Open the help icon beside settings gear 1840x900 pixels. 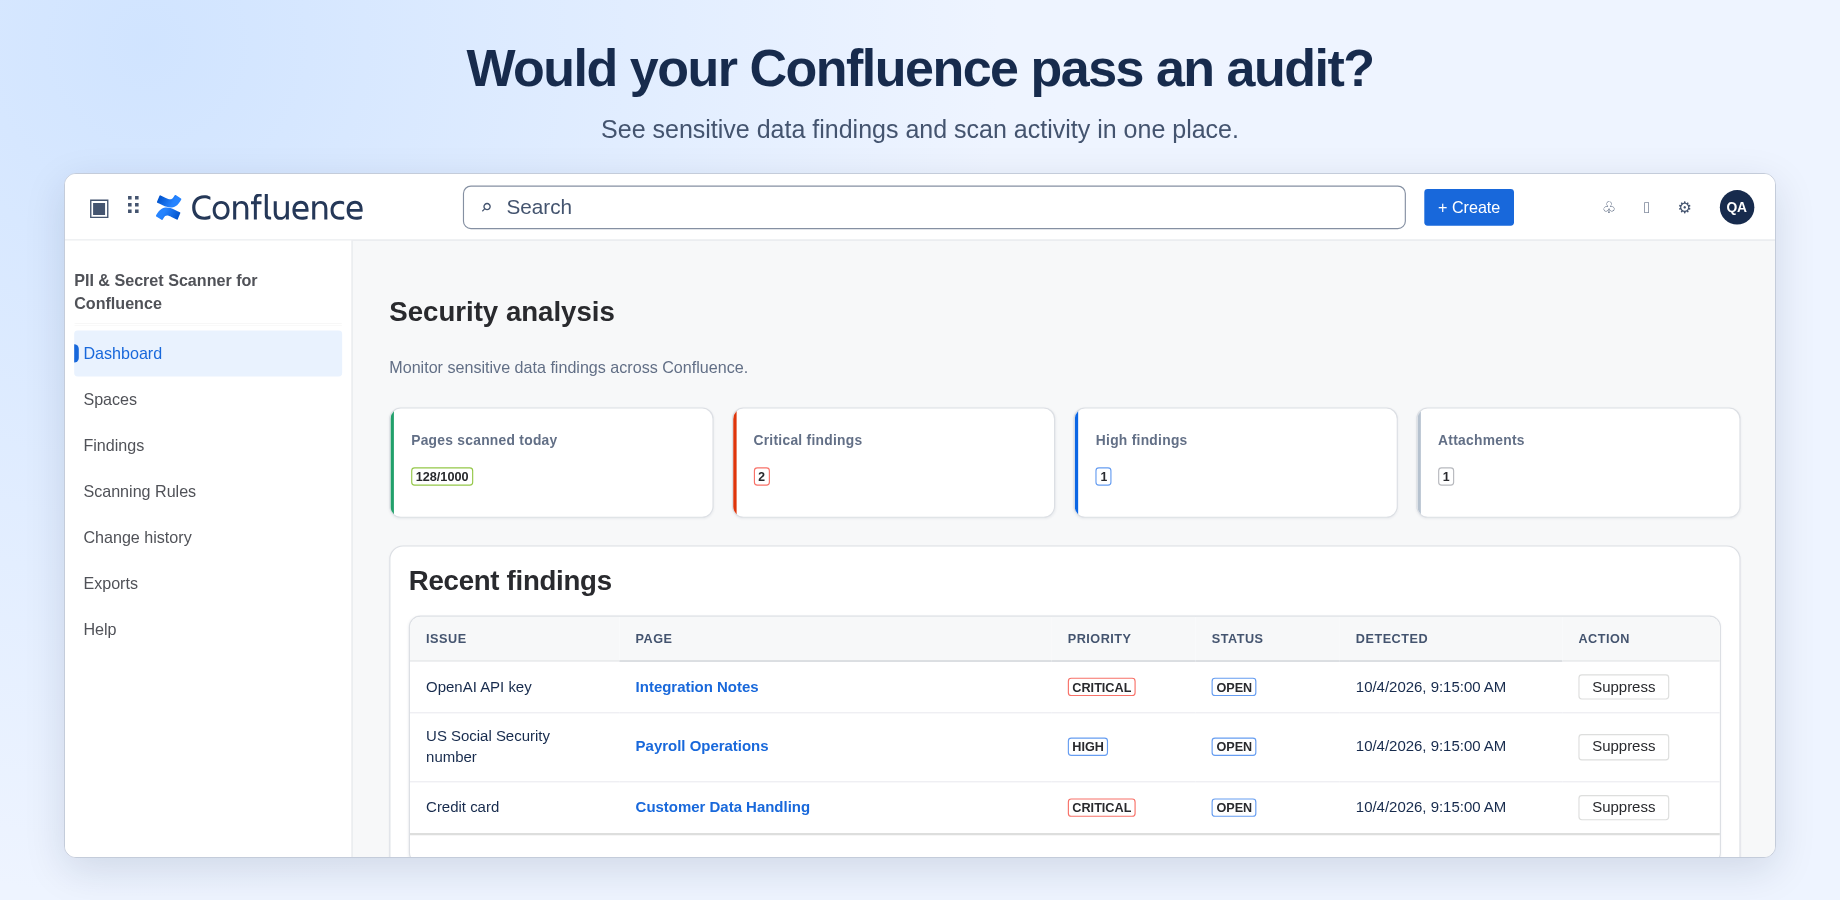pos(1646,207)
